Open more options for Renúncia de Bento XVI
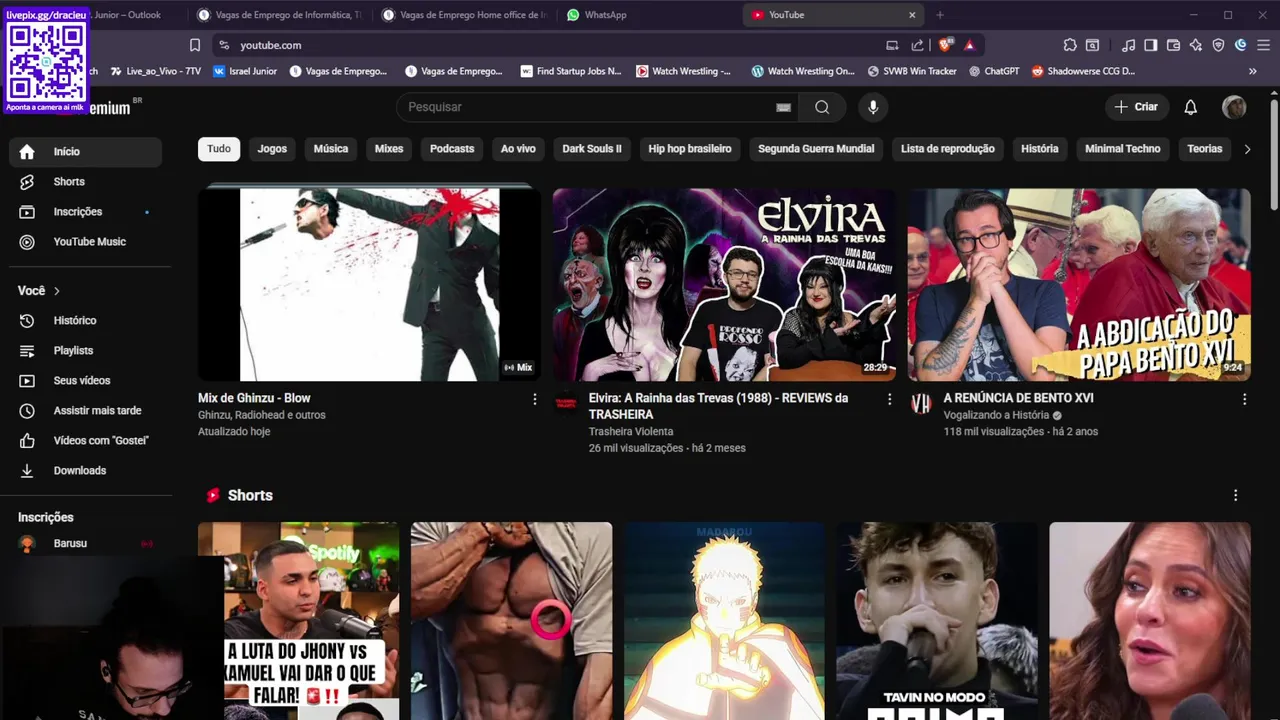The image size is (1280, 720). coord(1244,399)
